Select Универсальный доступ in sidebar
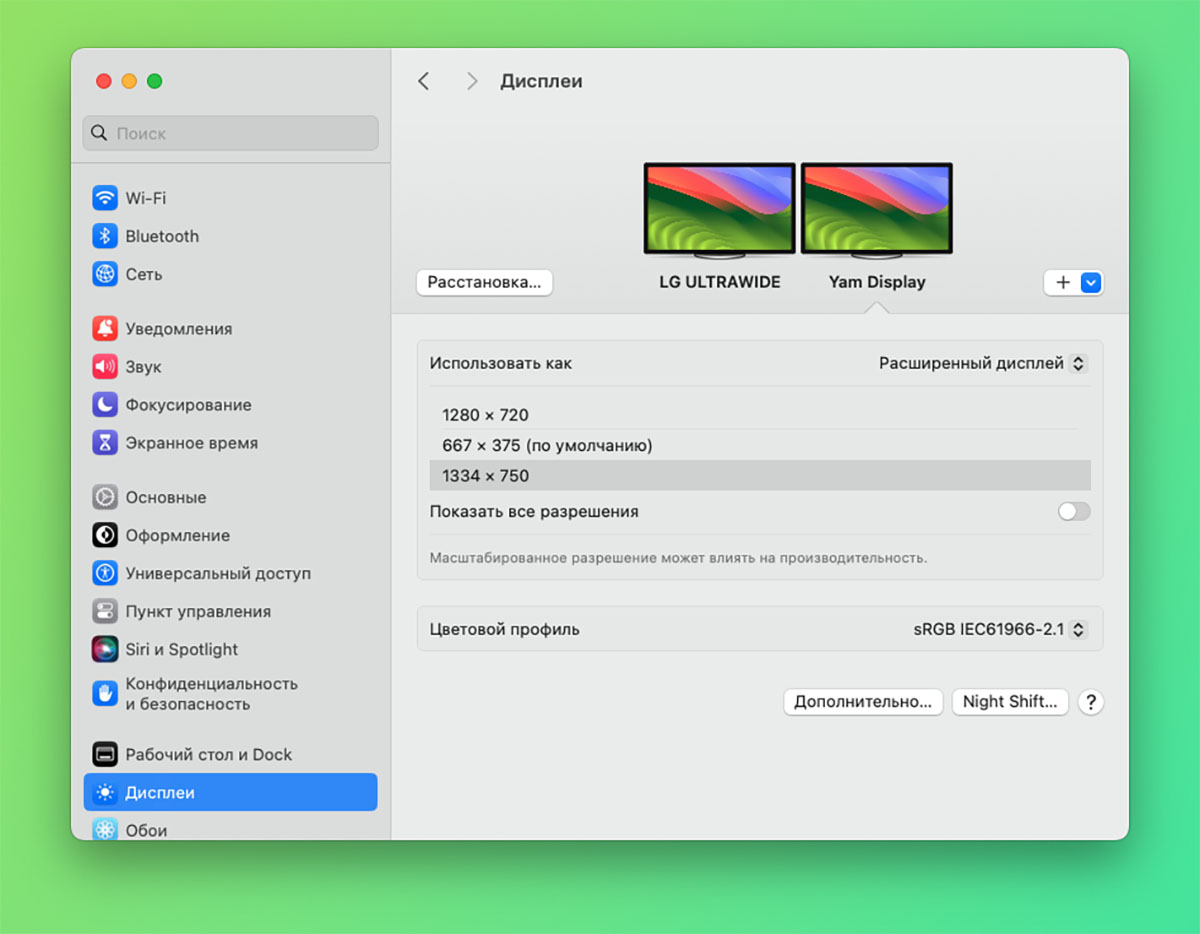This screenshot has height=934, width=1200. (217, 574)
